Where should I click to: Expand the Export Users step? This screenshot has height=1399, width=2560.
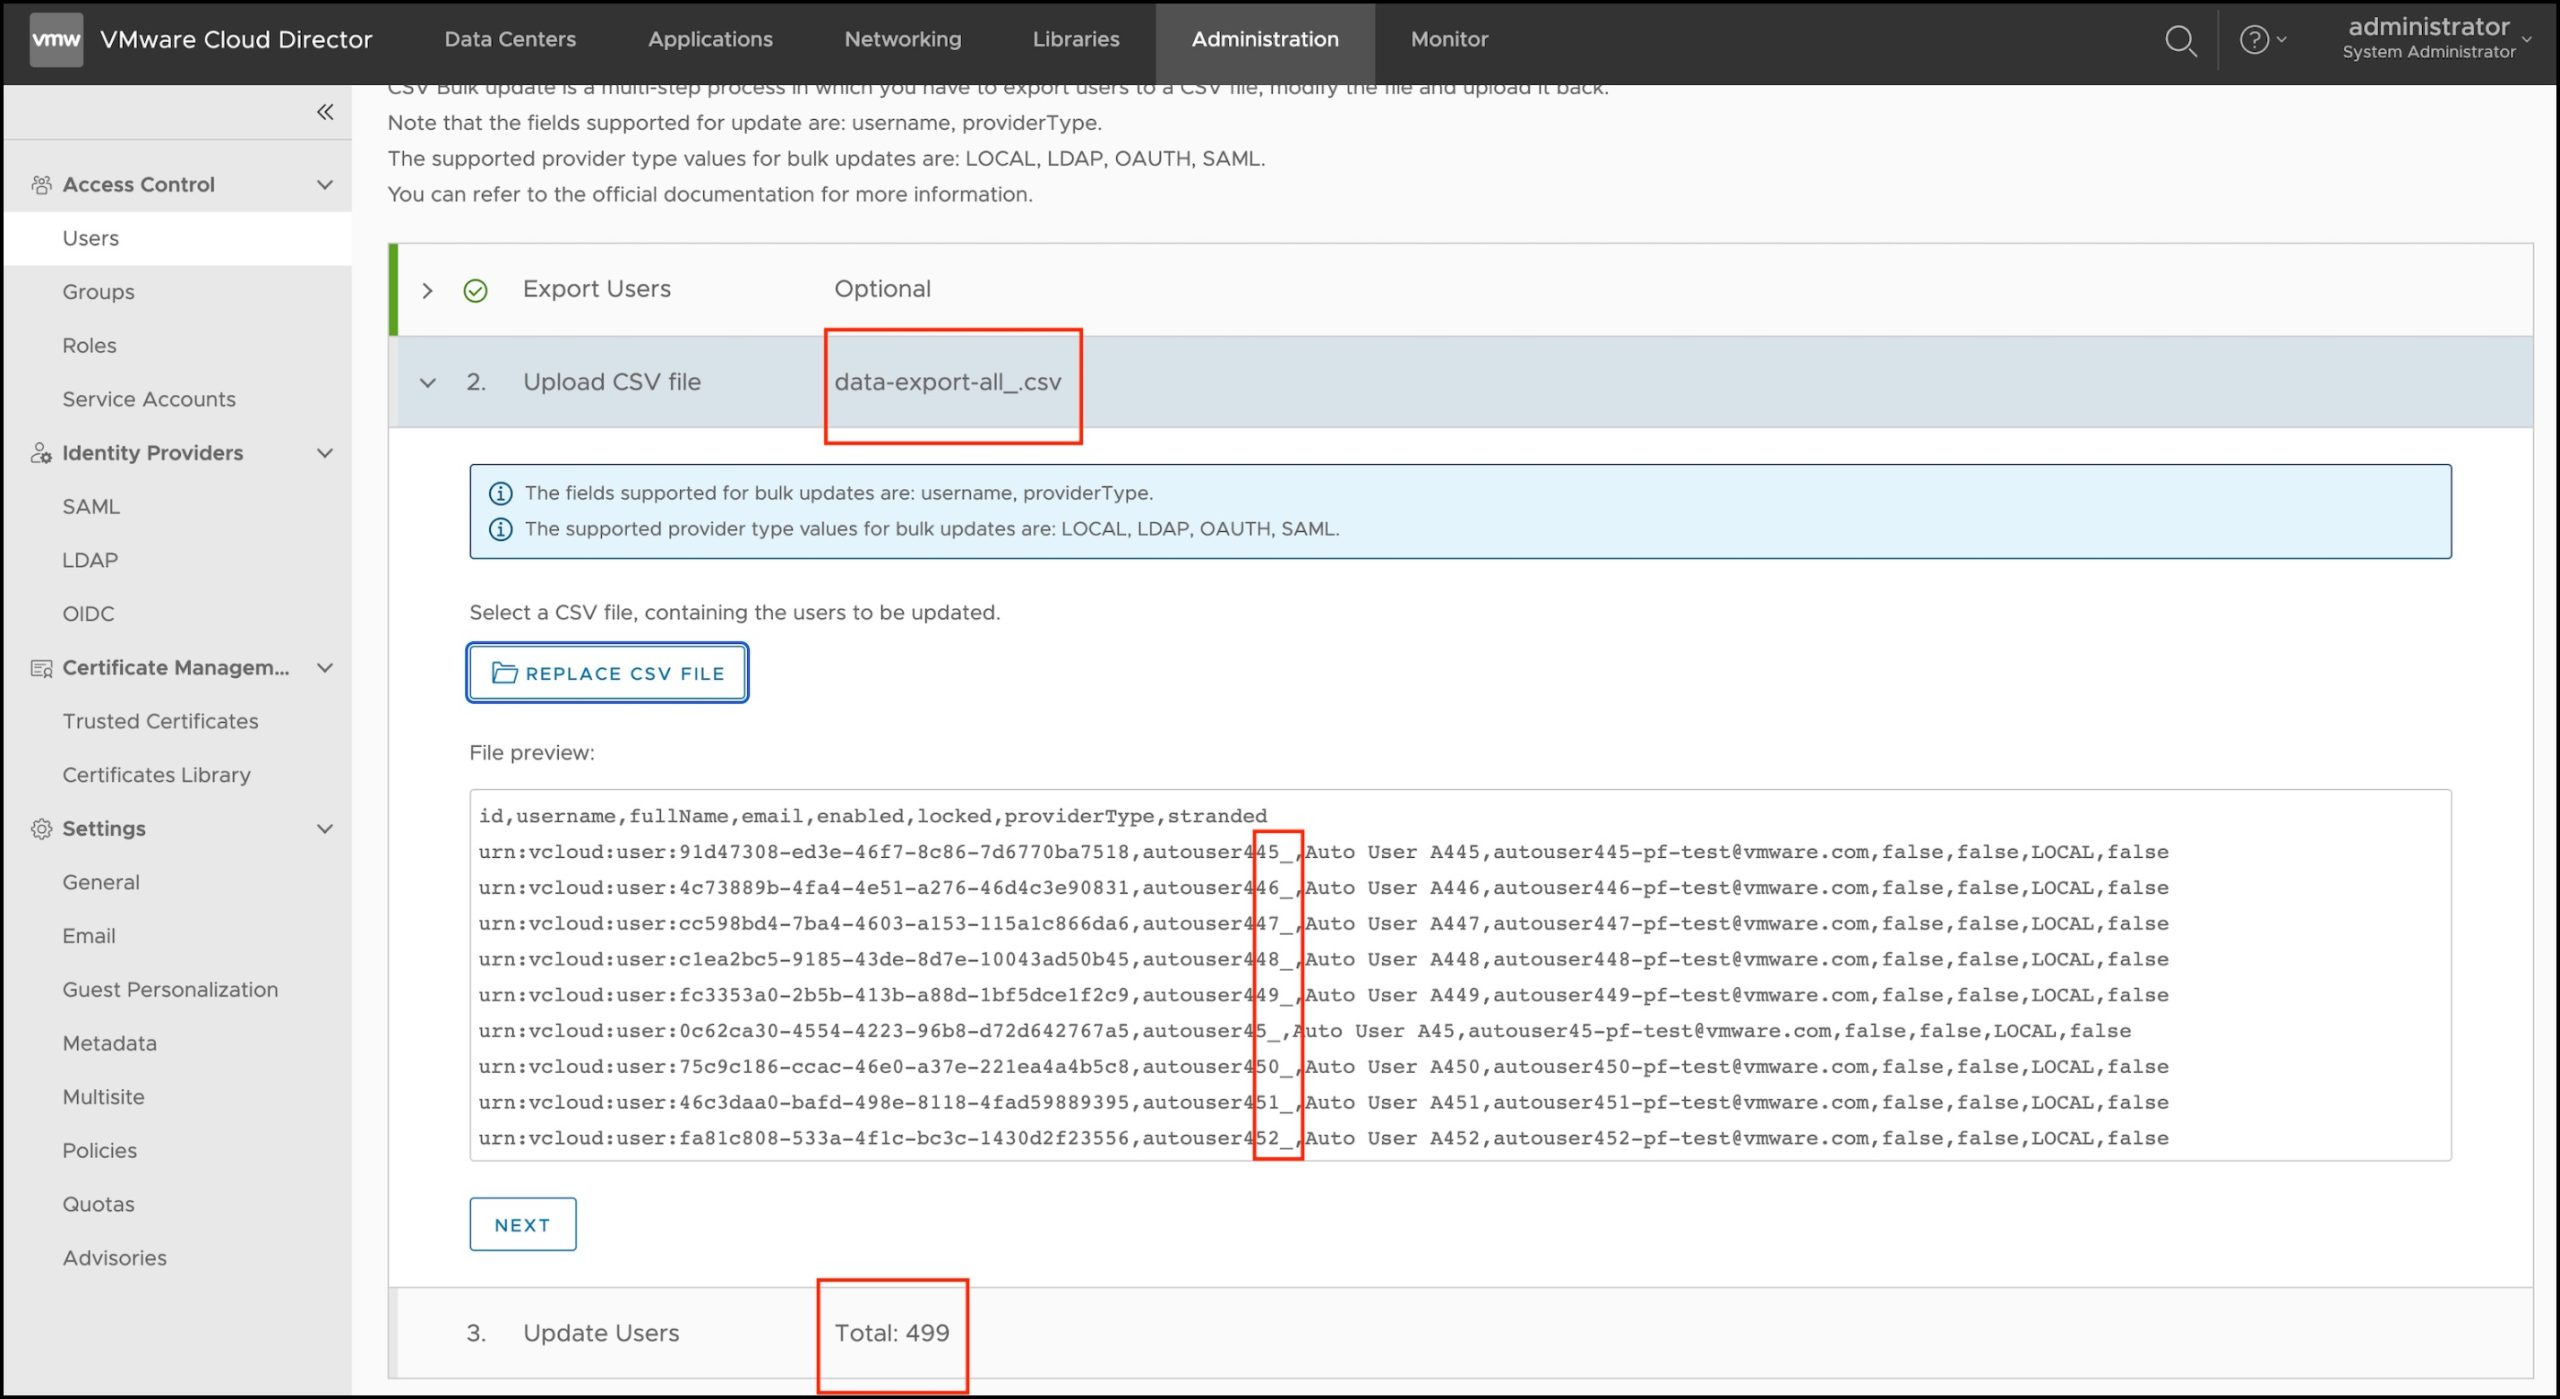[x=427, y=290]
